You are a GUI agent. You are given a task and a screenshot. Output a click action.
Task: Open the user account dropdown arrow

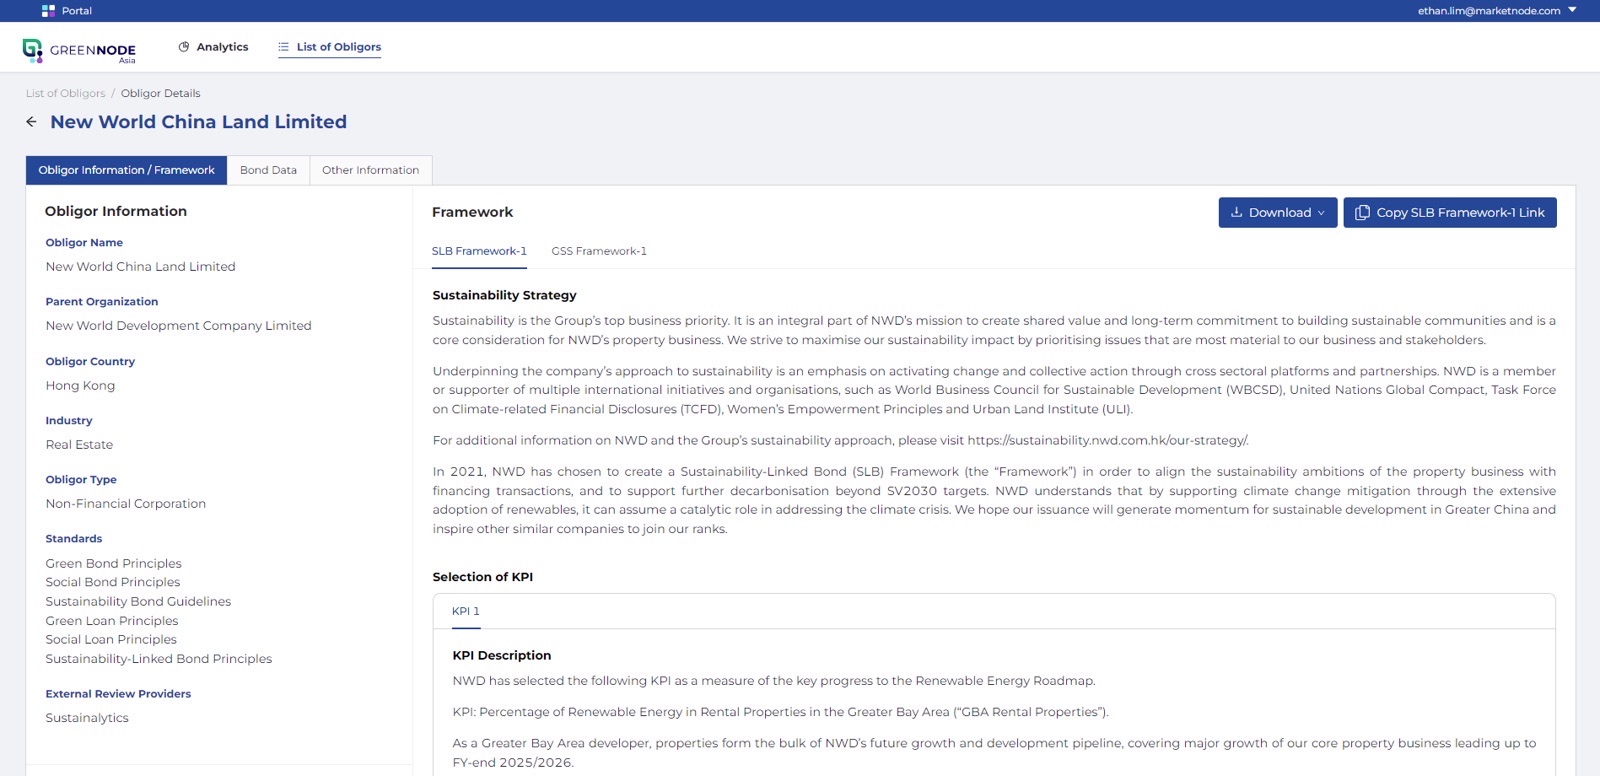coord(1572,10)
